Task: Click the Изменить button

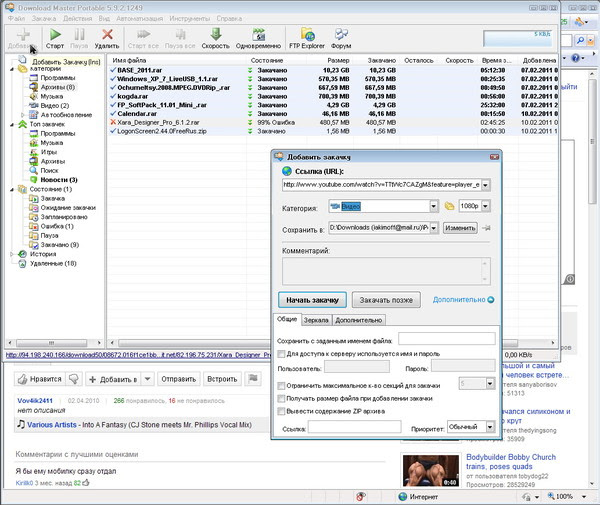Action: point(460,228)
